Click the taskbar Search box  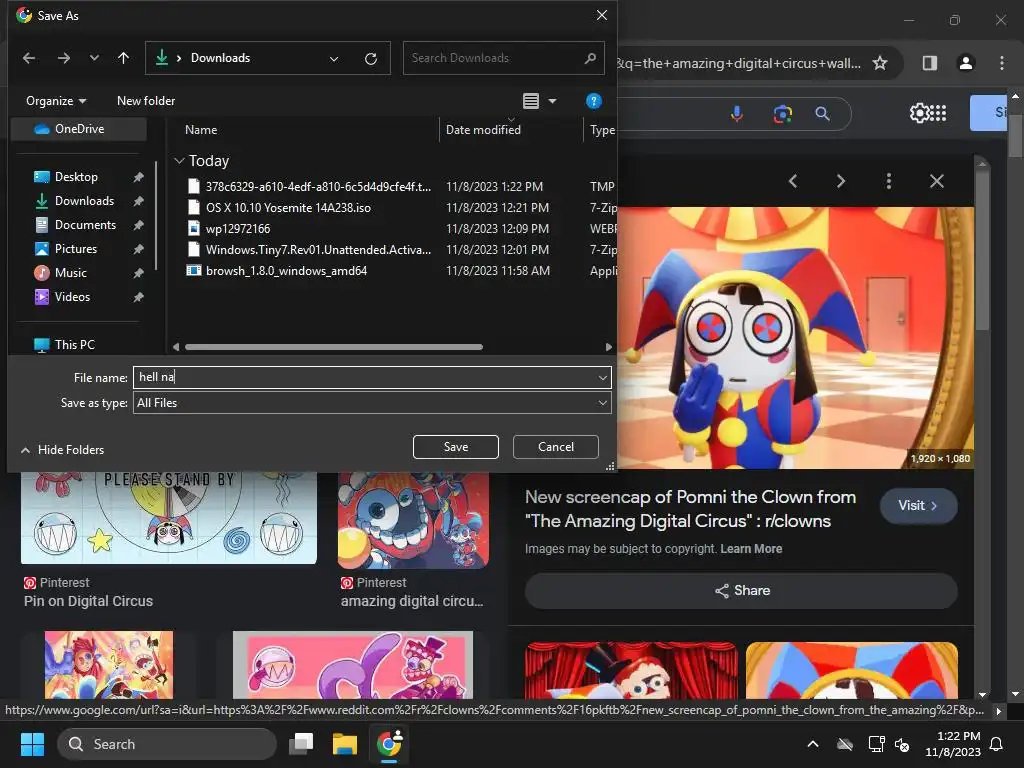point(167,744)
